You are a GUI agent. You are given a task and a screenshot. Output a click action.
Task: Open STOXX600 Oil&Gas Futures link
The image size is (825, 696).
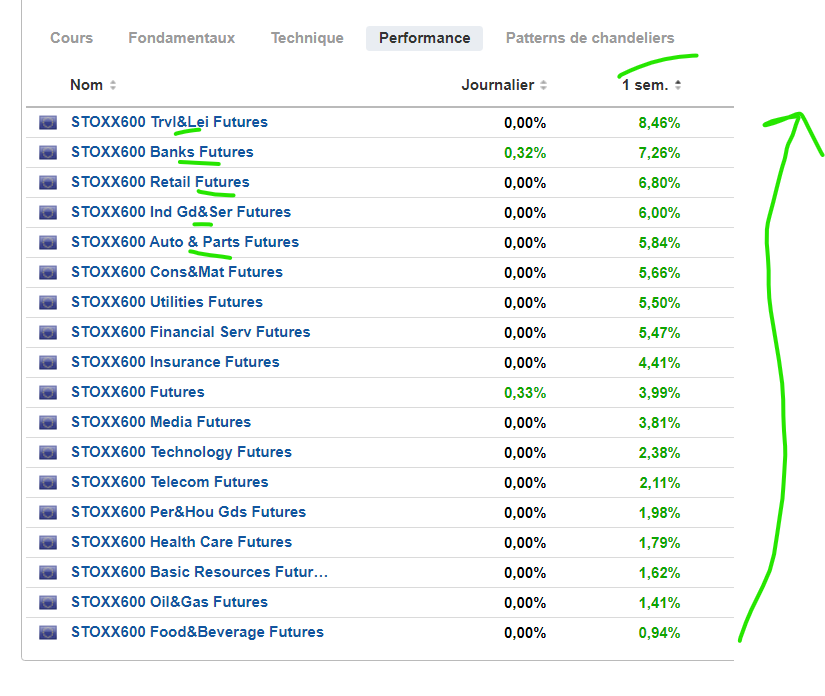169,602
